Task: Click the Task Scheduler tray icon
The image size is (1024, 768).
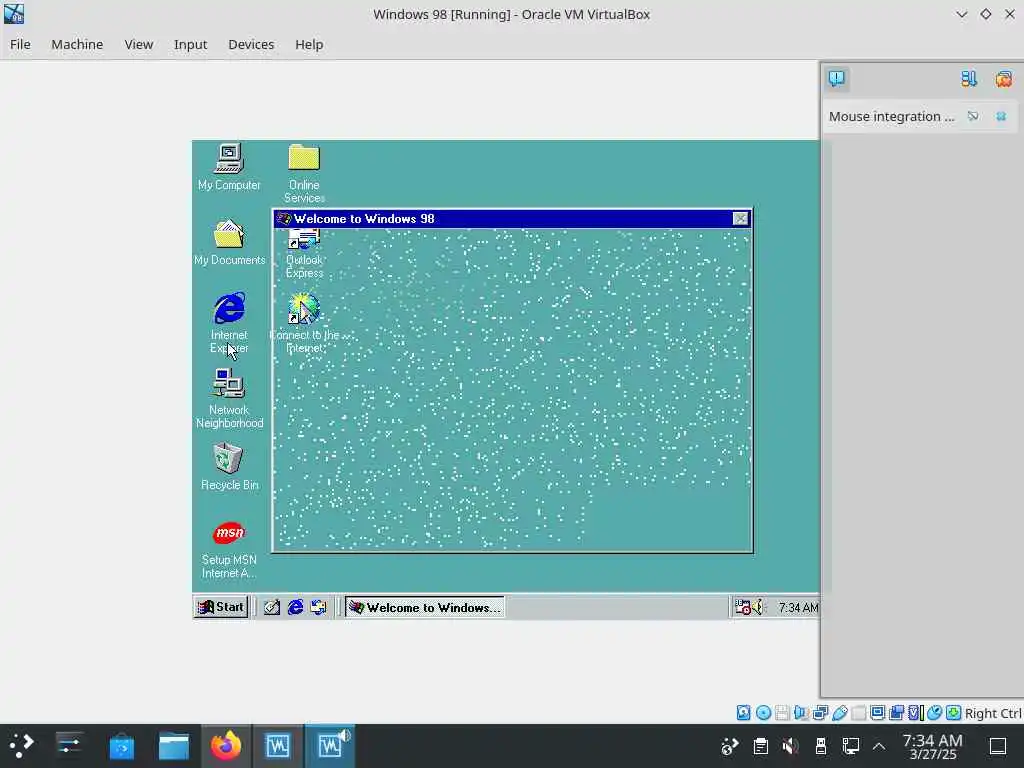Action: point(742,607)
